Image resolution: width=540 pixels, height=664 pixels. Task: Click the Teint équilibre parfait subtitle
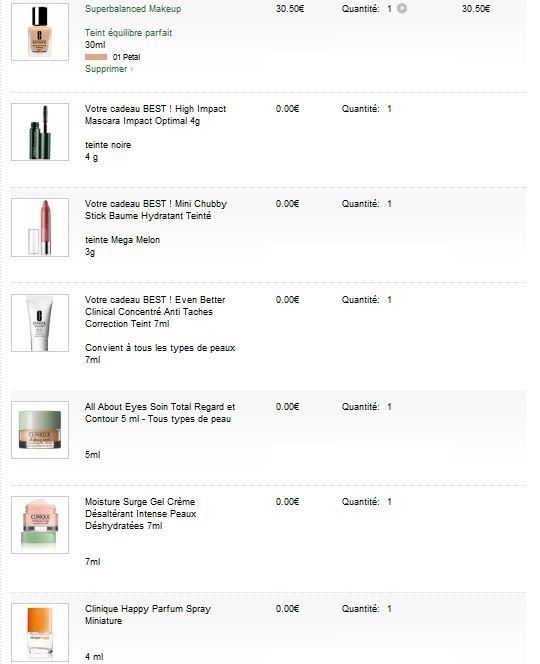(x=128, y=33)
